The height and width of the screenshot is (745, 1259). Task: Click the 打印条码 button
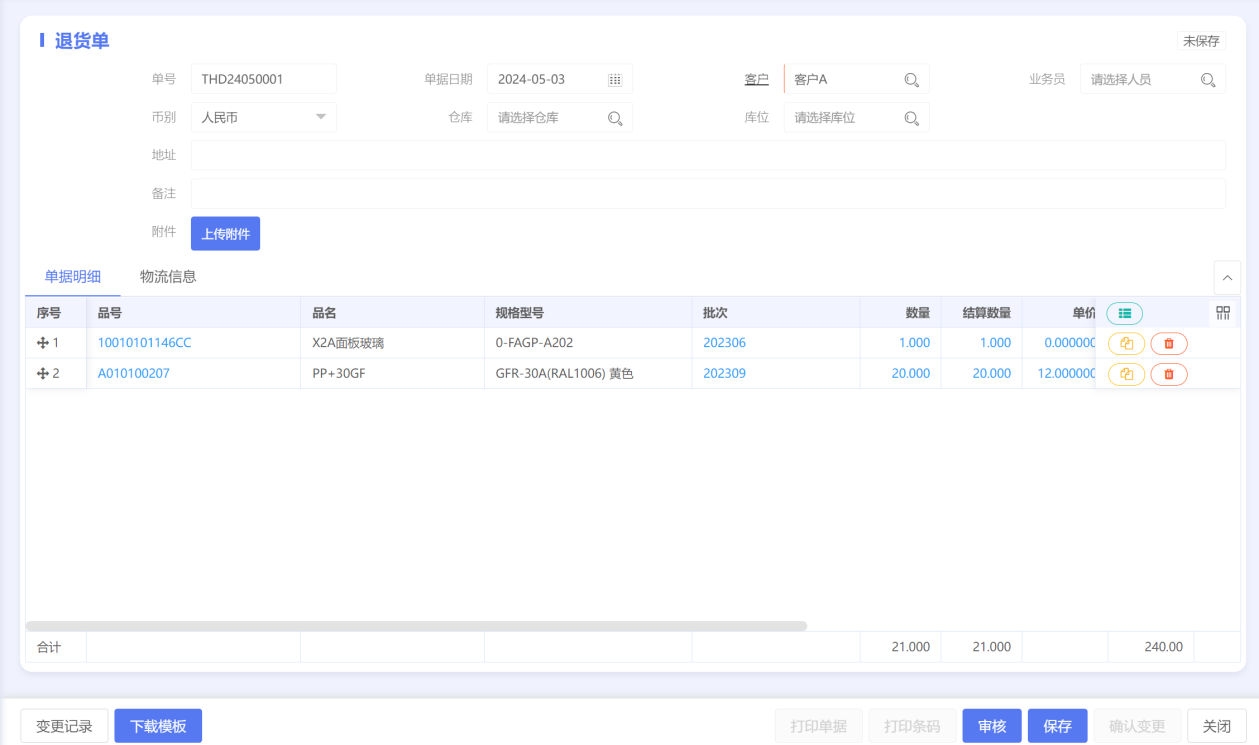point(912,726)
